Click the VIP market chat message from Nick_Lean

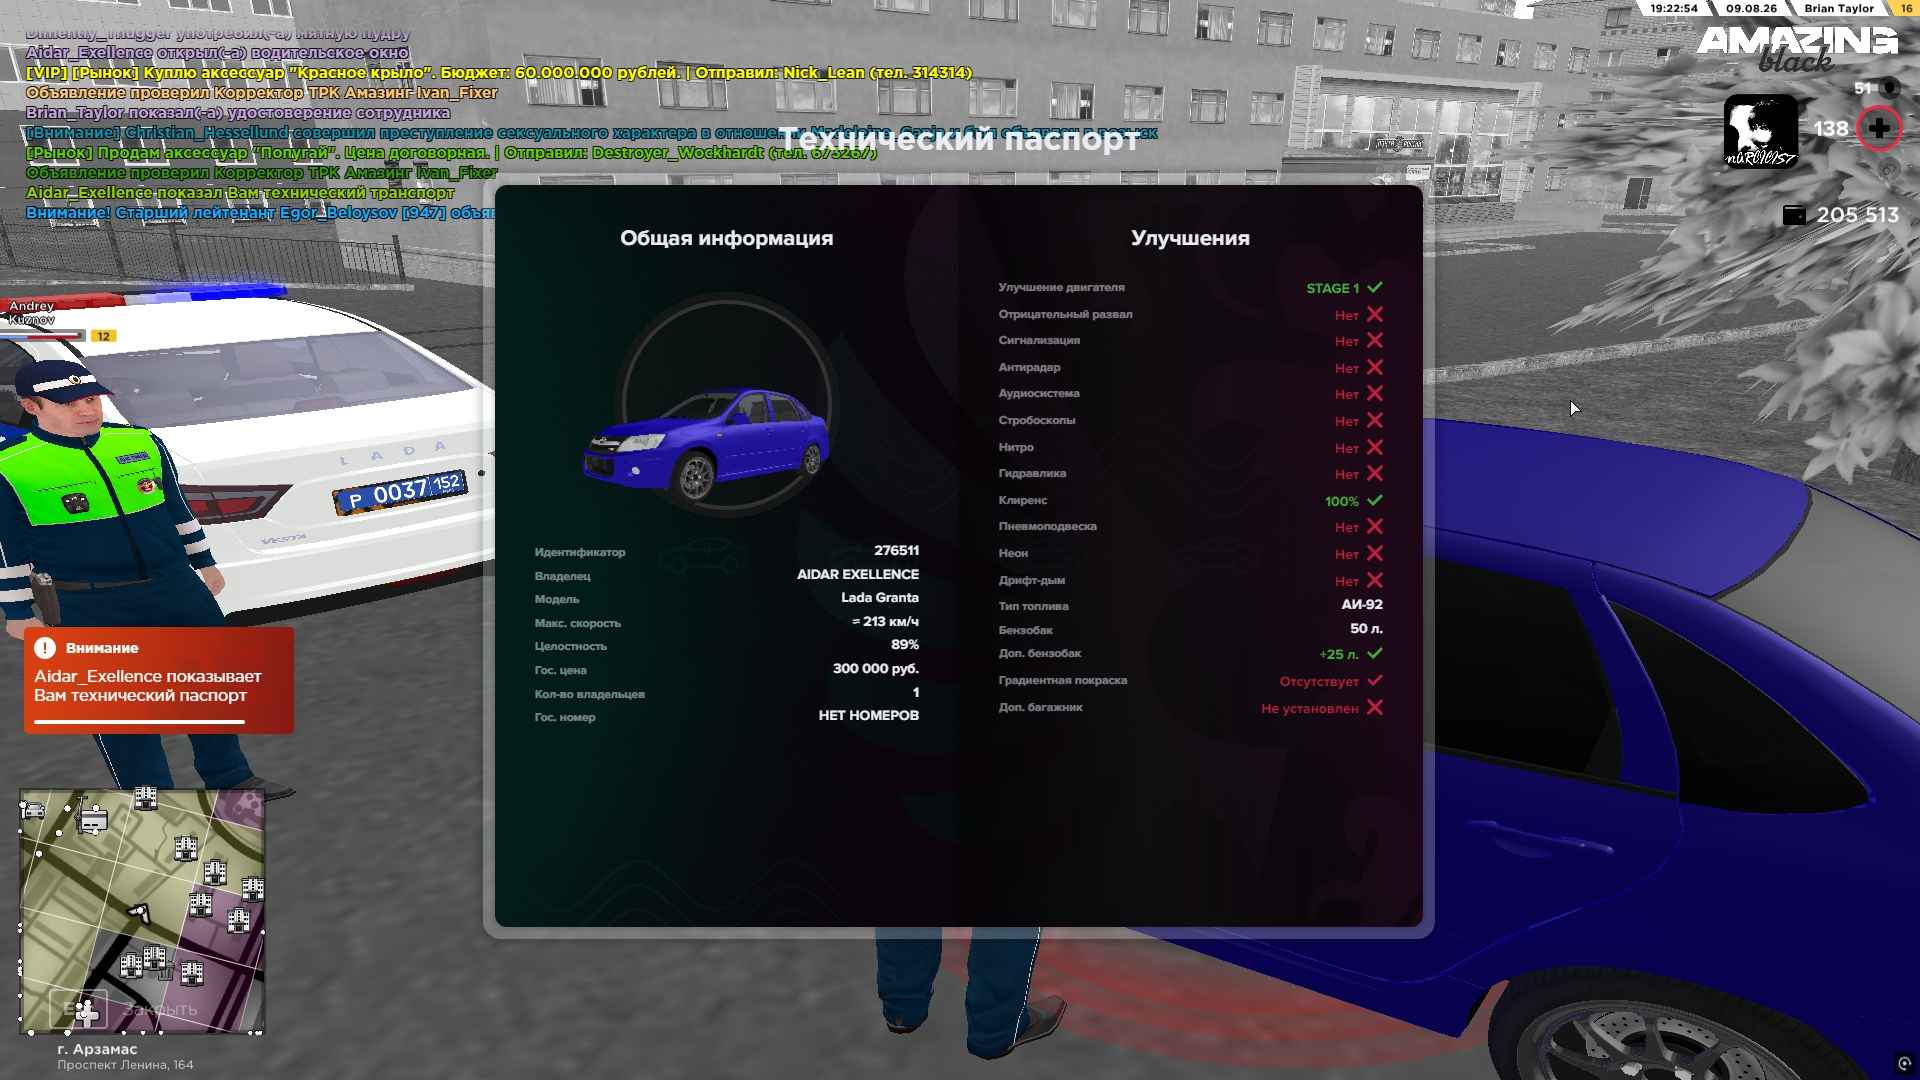[499, 73]
